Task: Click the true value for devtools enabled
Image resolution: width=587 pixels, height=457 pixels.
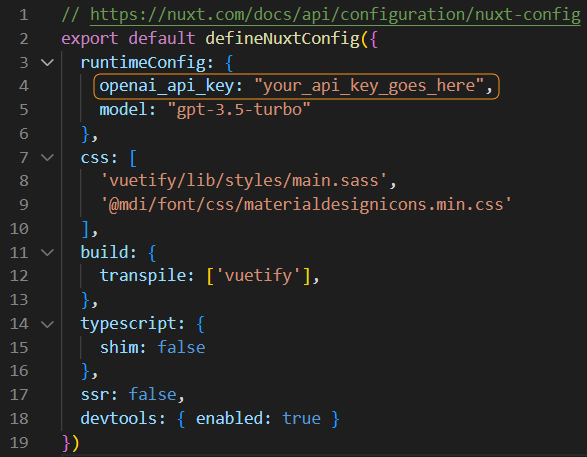Action: point(301,419)
